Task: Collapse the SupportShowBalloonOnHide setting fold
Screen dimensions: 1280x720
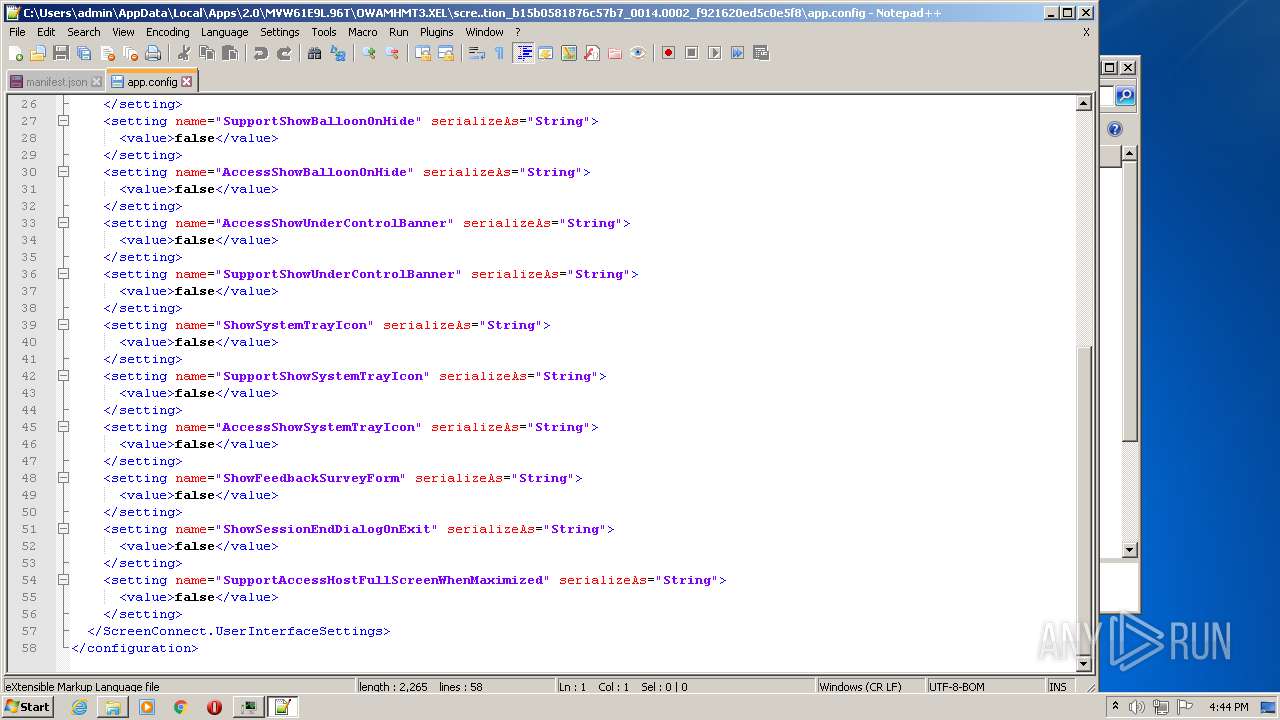Action: coord(63,121)
